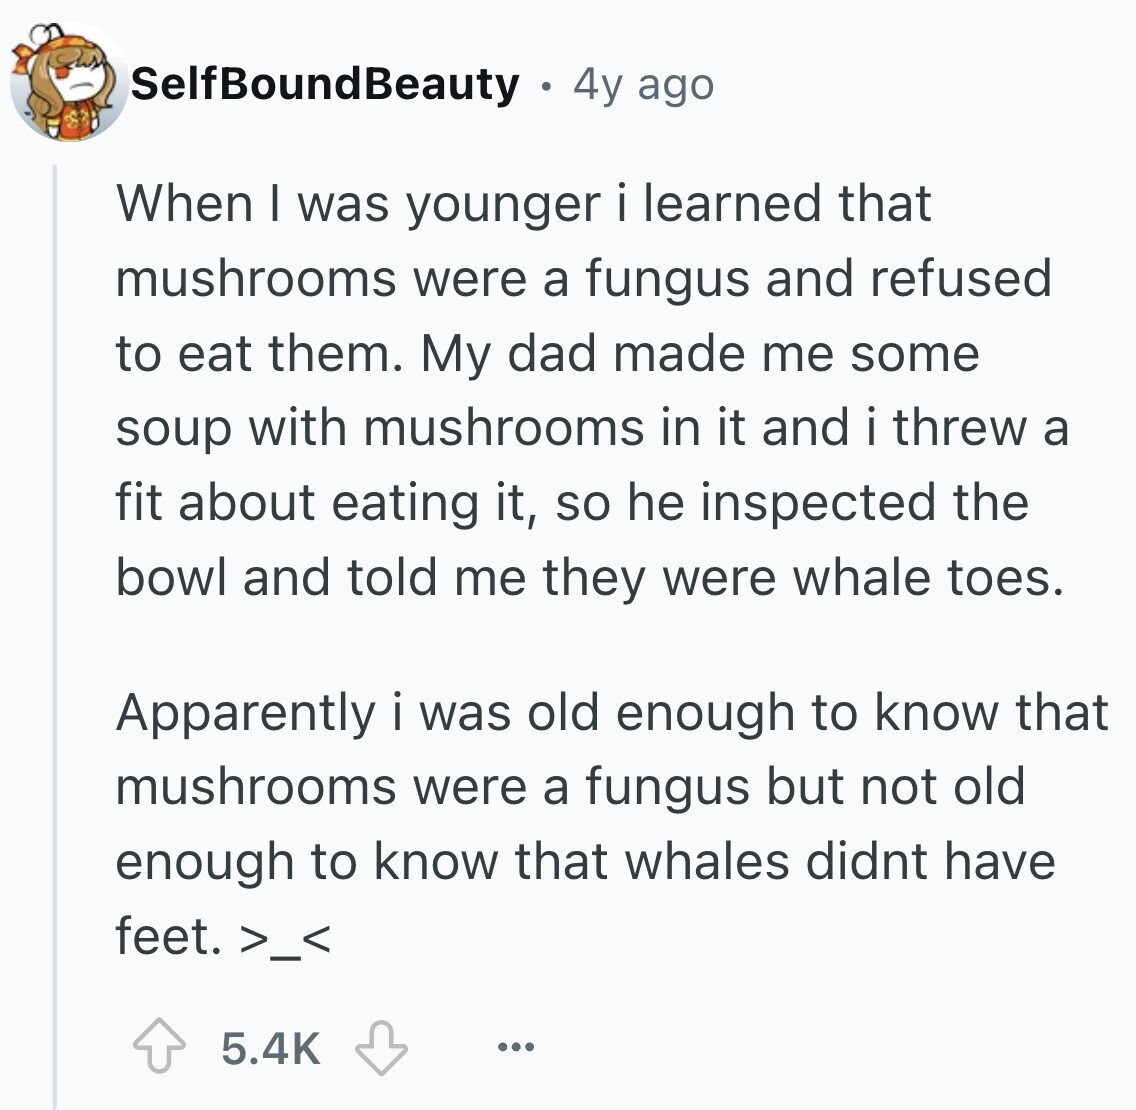Visit the SelfBoundBeauty user profile

pyautogui.click(x=325, y=84)
